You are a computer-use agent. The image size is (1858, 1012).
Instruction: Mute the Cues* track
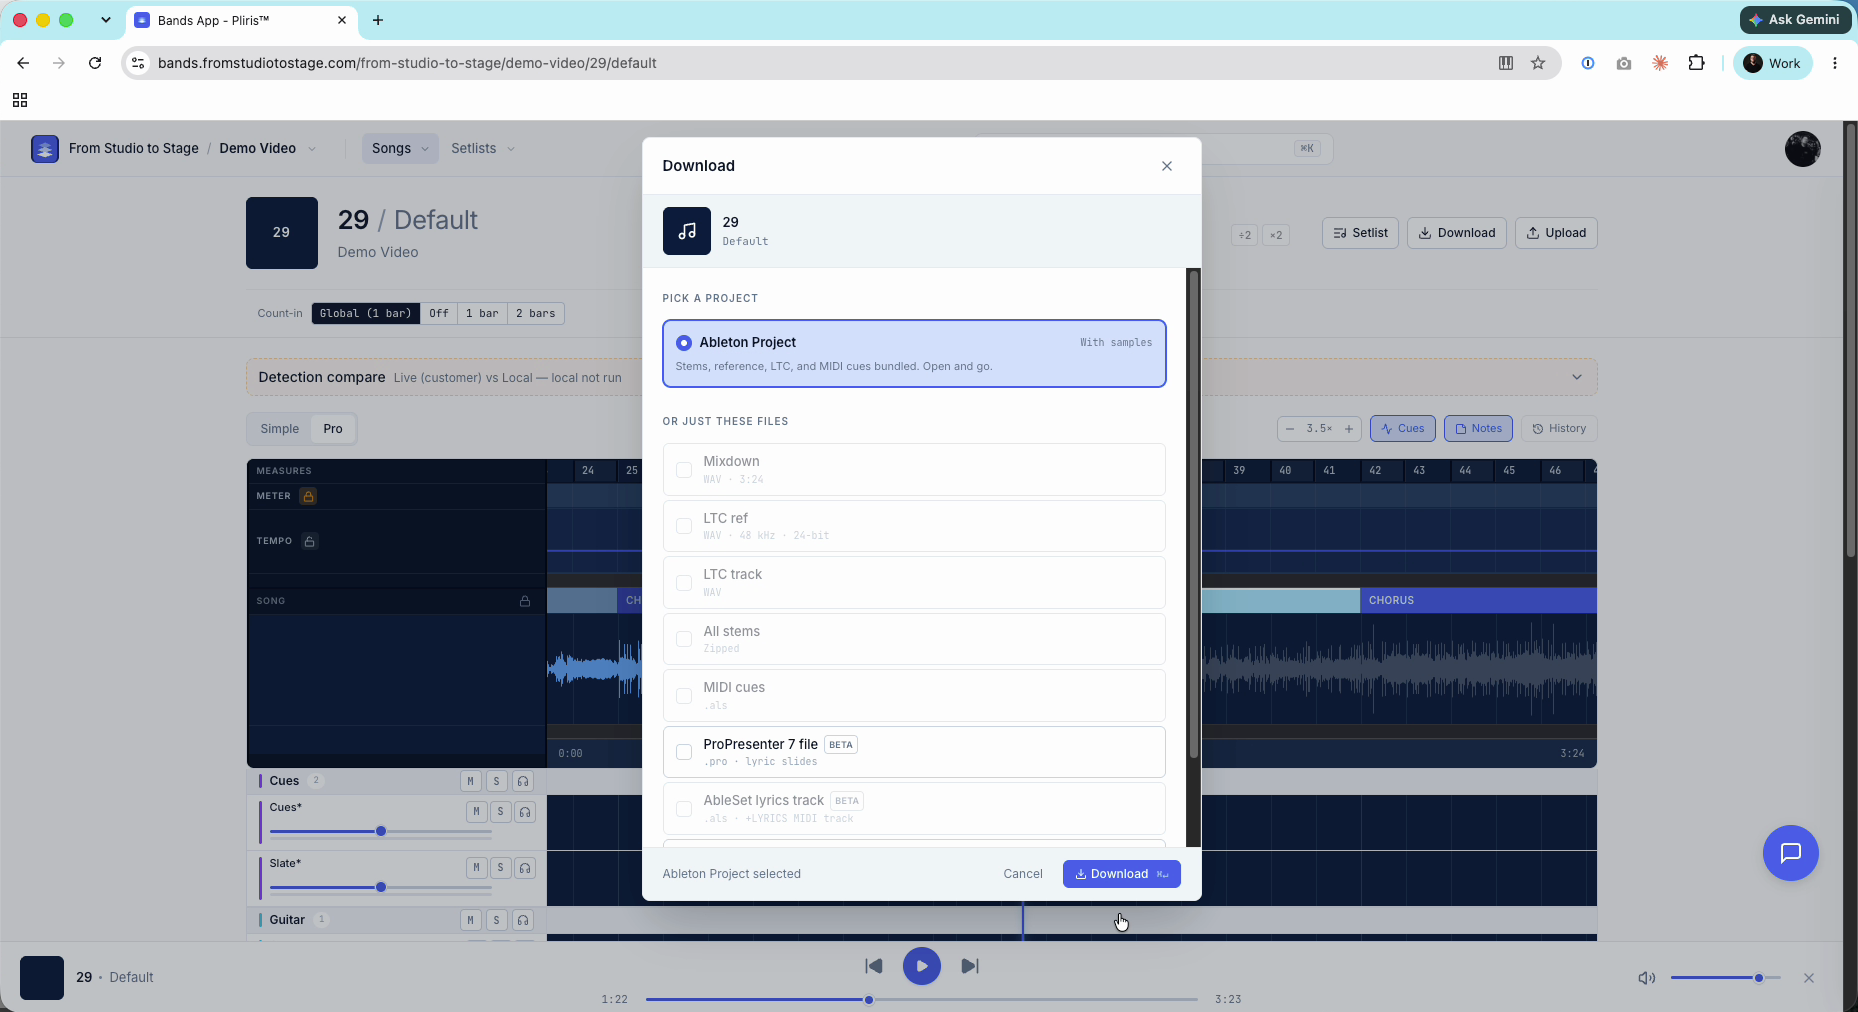click(x=476, y=812)
